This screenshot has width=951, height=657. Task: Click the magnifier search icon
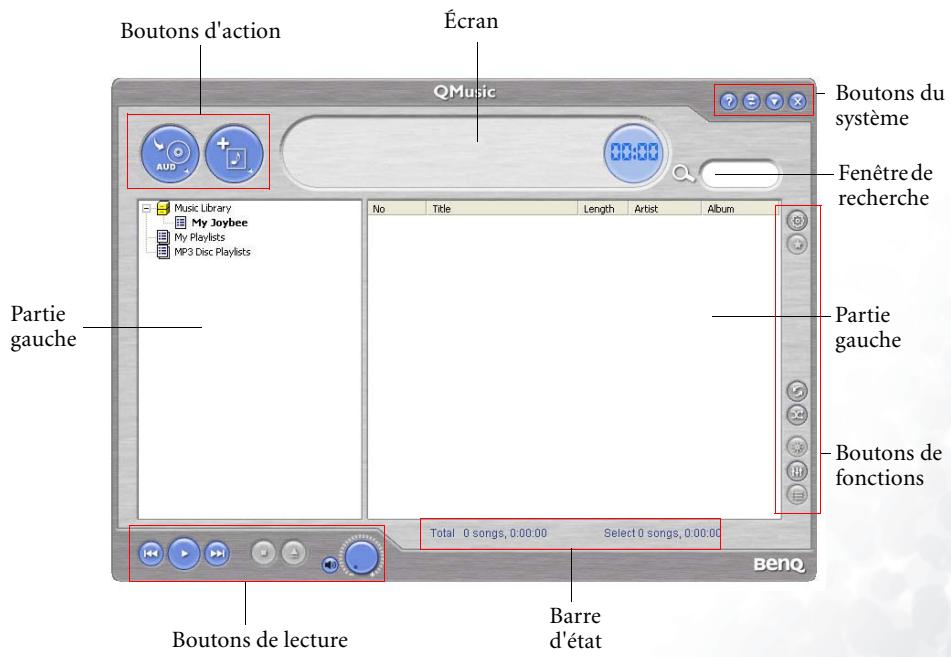[684, 174]
